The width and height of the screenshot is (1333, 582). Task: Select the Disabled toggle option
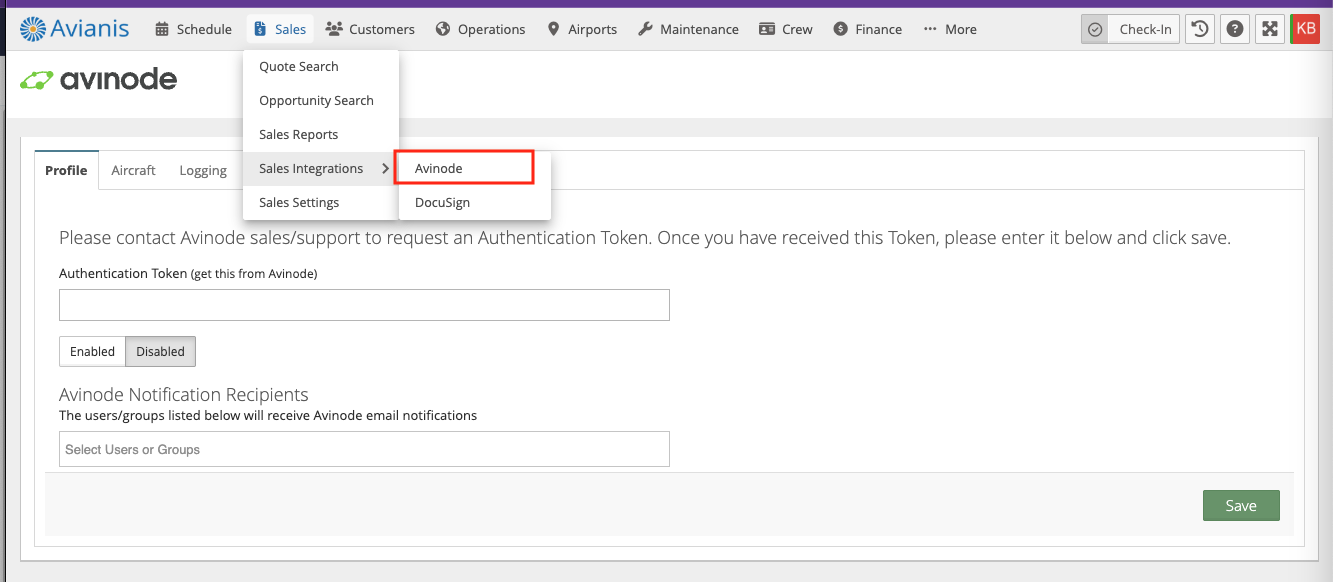[160, 351]
